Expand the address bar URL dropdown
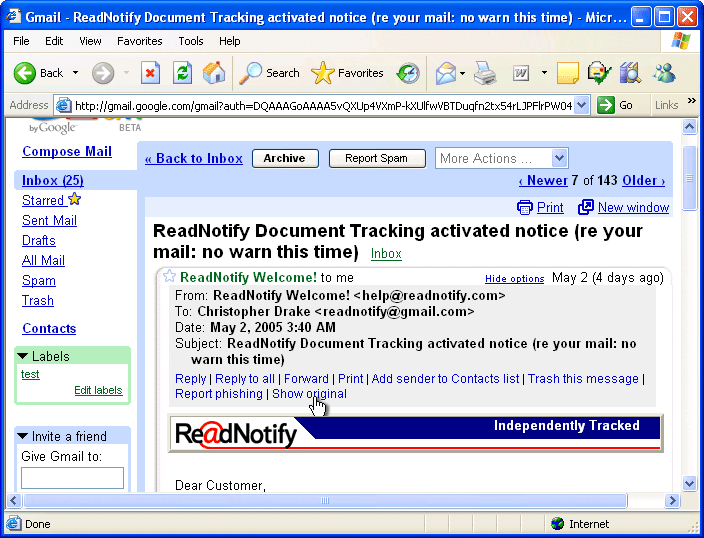Screen dimensions: 704x538 coord(581,105)
